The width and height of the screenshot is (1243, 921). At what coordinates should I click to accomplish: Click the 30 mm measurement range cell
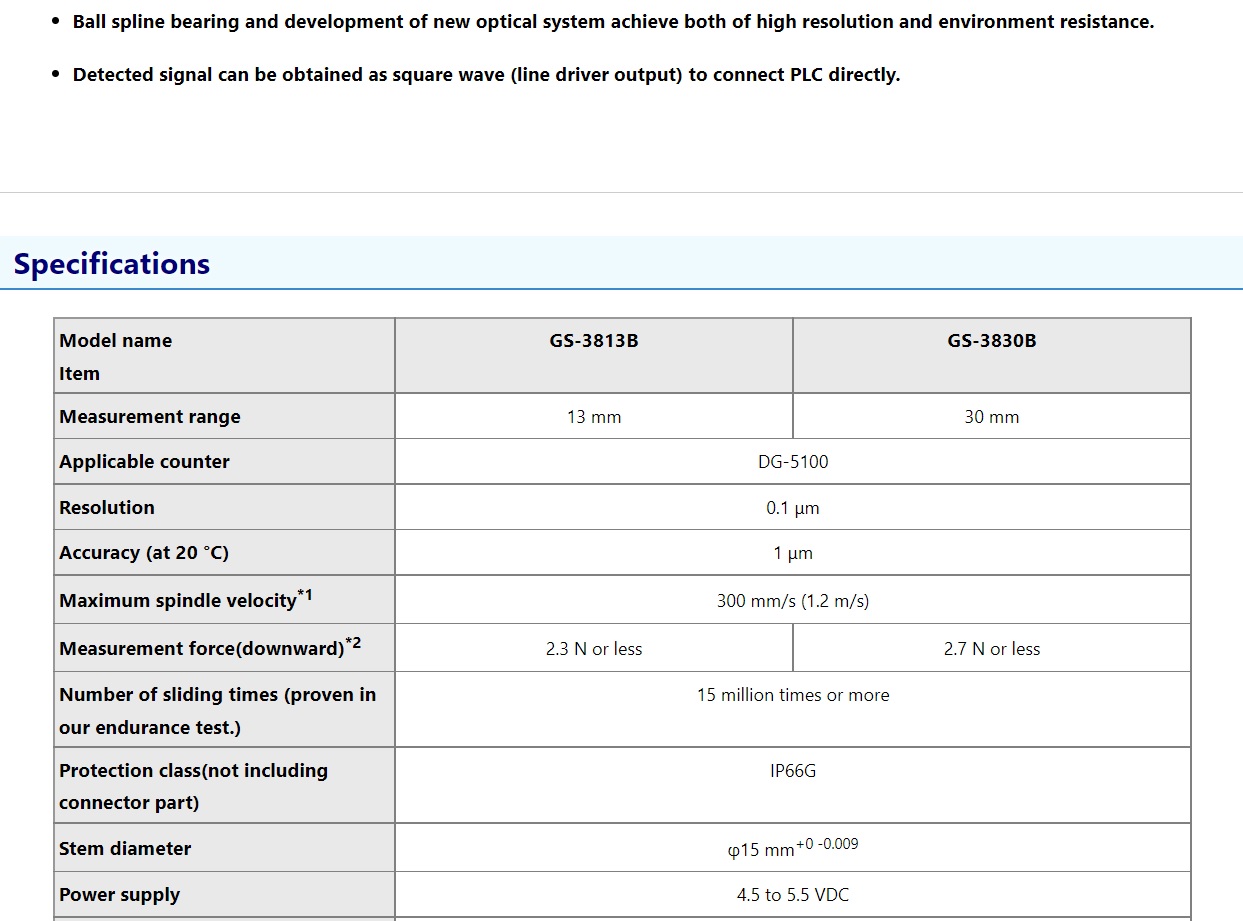pos(991,417)
